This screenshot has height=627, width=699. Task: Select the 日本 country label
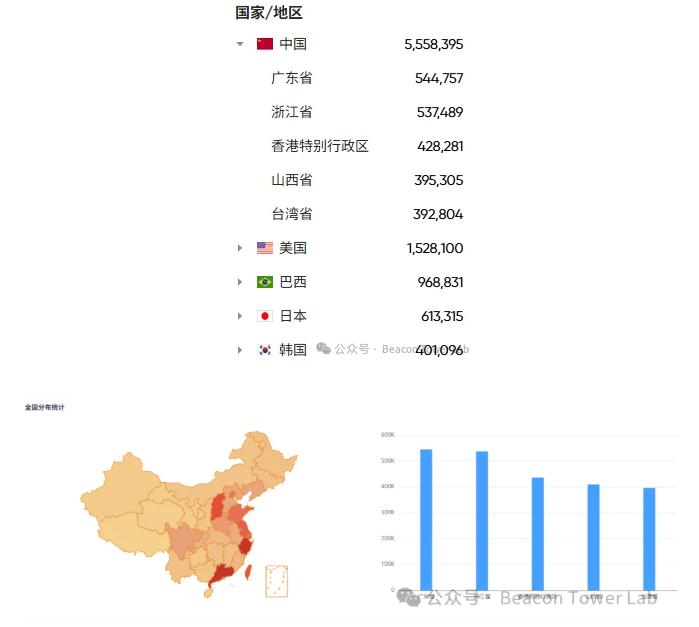coord(293,316)
